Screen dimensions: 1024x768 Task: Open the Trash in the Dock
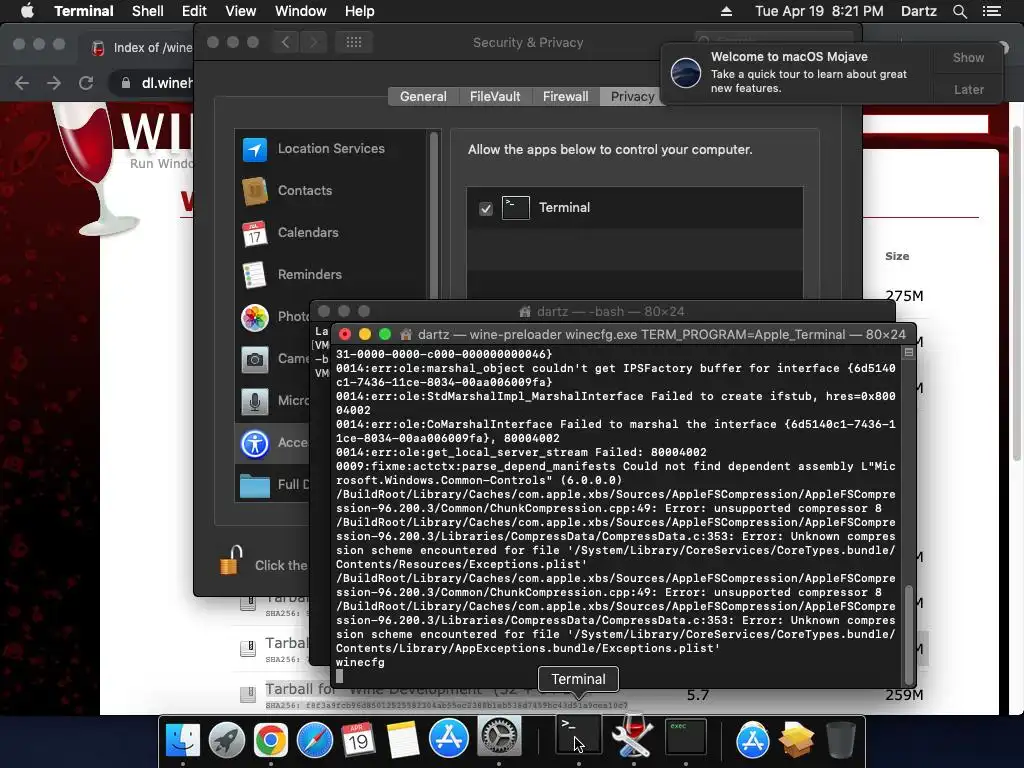click(x=840, y=740)
